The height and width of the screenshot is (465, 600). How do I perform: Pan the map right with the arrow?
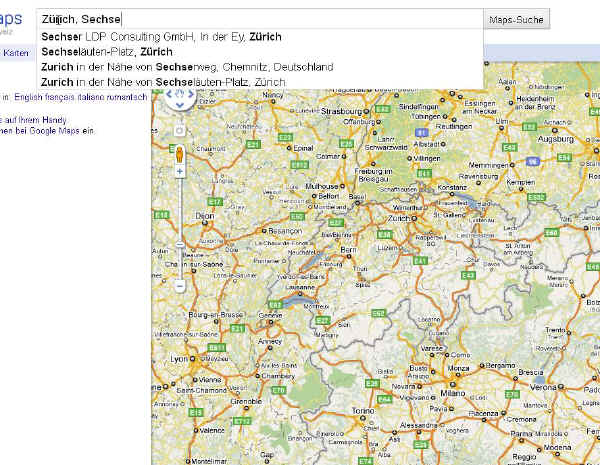[191, 94]
